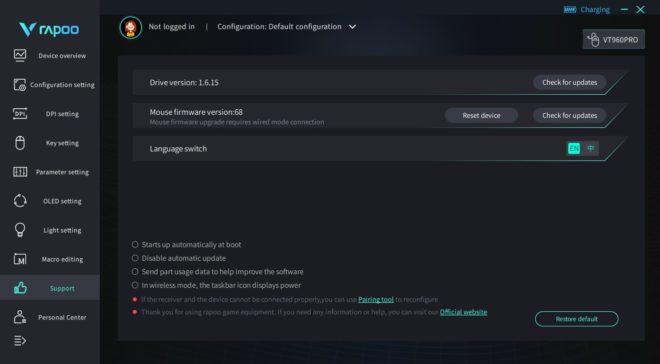Select the OLED setting icon
The width and height of the screenshot is (660, 364).
tap(20, 201)
